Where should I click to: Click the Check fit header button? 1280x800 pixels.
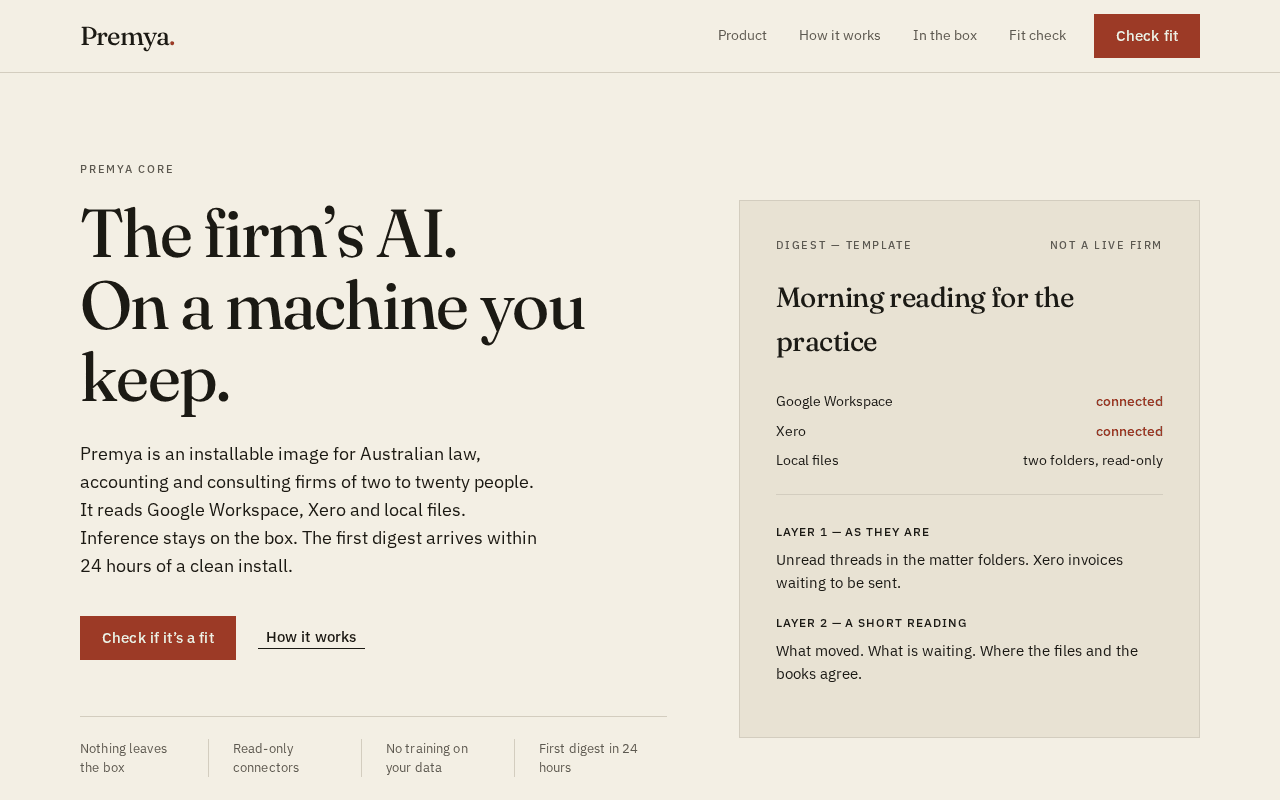tap(1147, 36)
